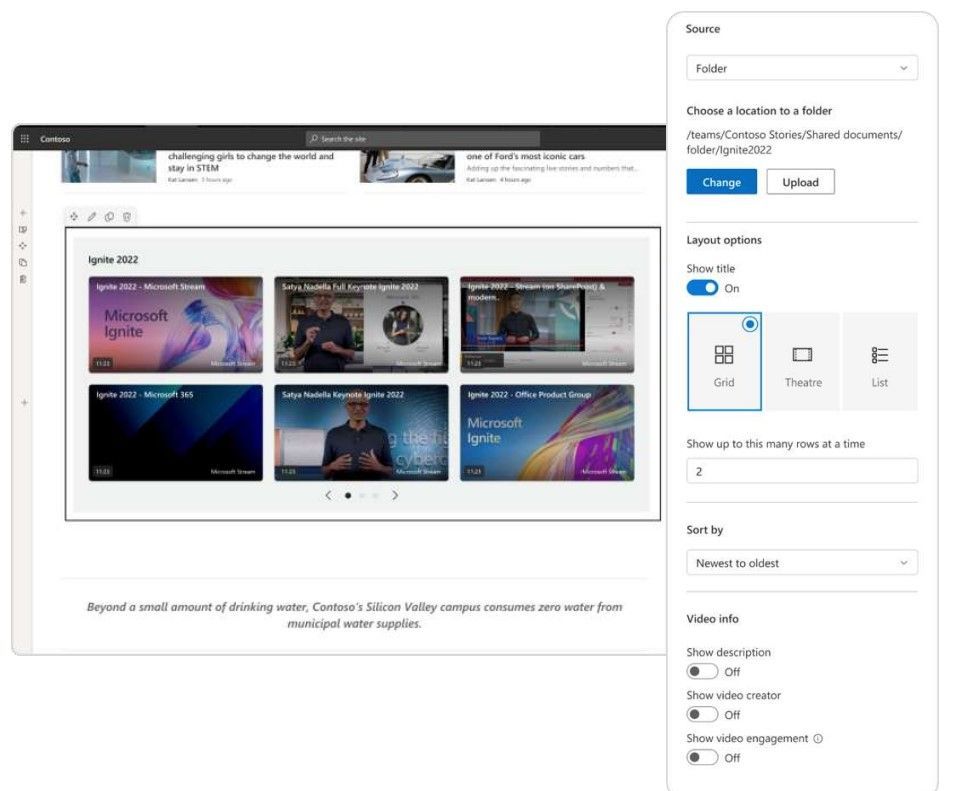Screen dimensions: 956x791
Task: Click Ford's most iconic cars headline
Action: click(526, 156)
